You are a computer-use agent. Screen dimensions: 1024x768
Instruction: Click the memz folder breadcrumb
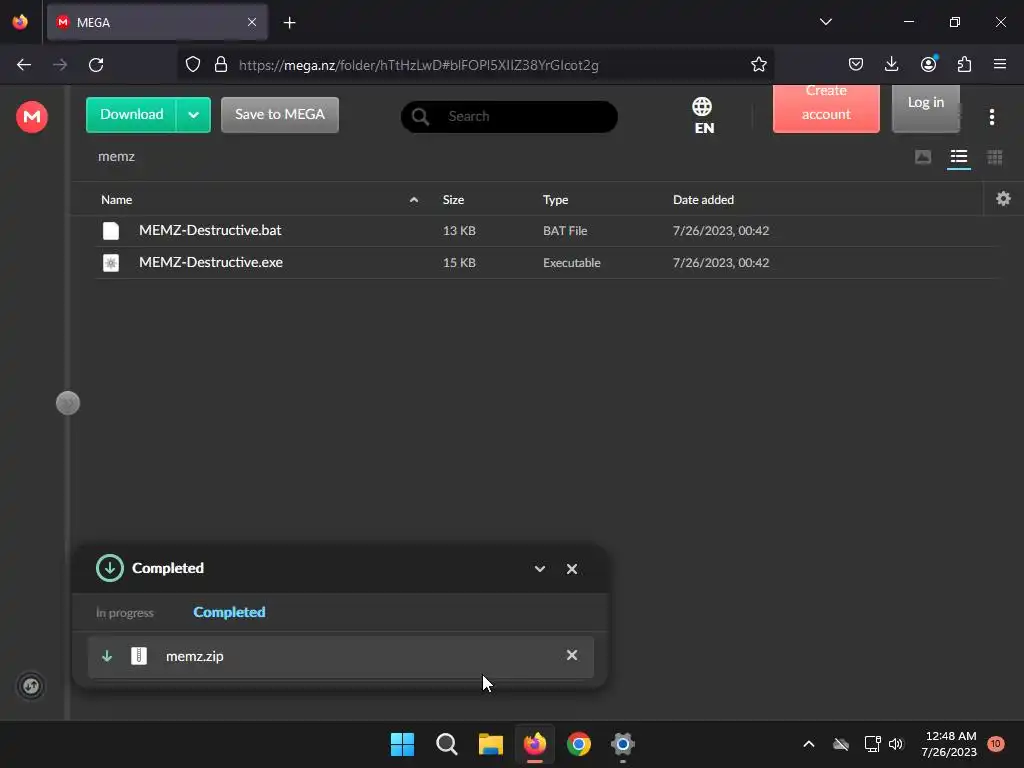(x=116, y=157)
